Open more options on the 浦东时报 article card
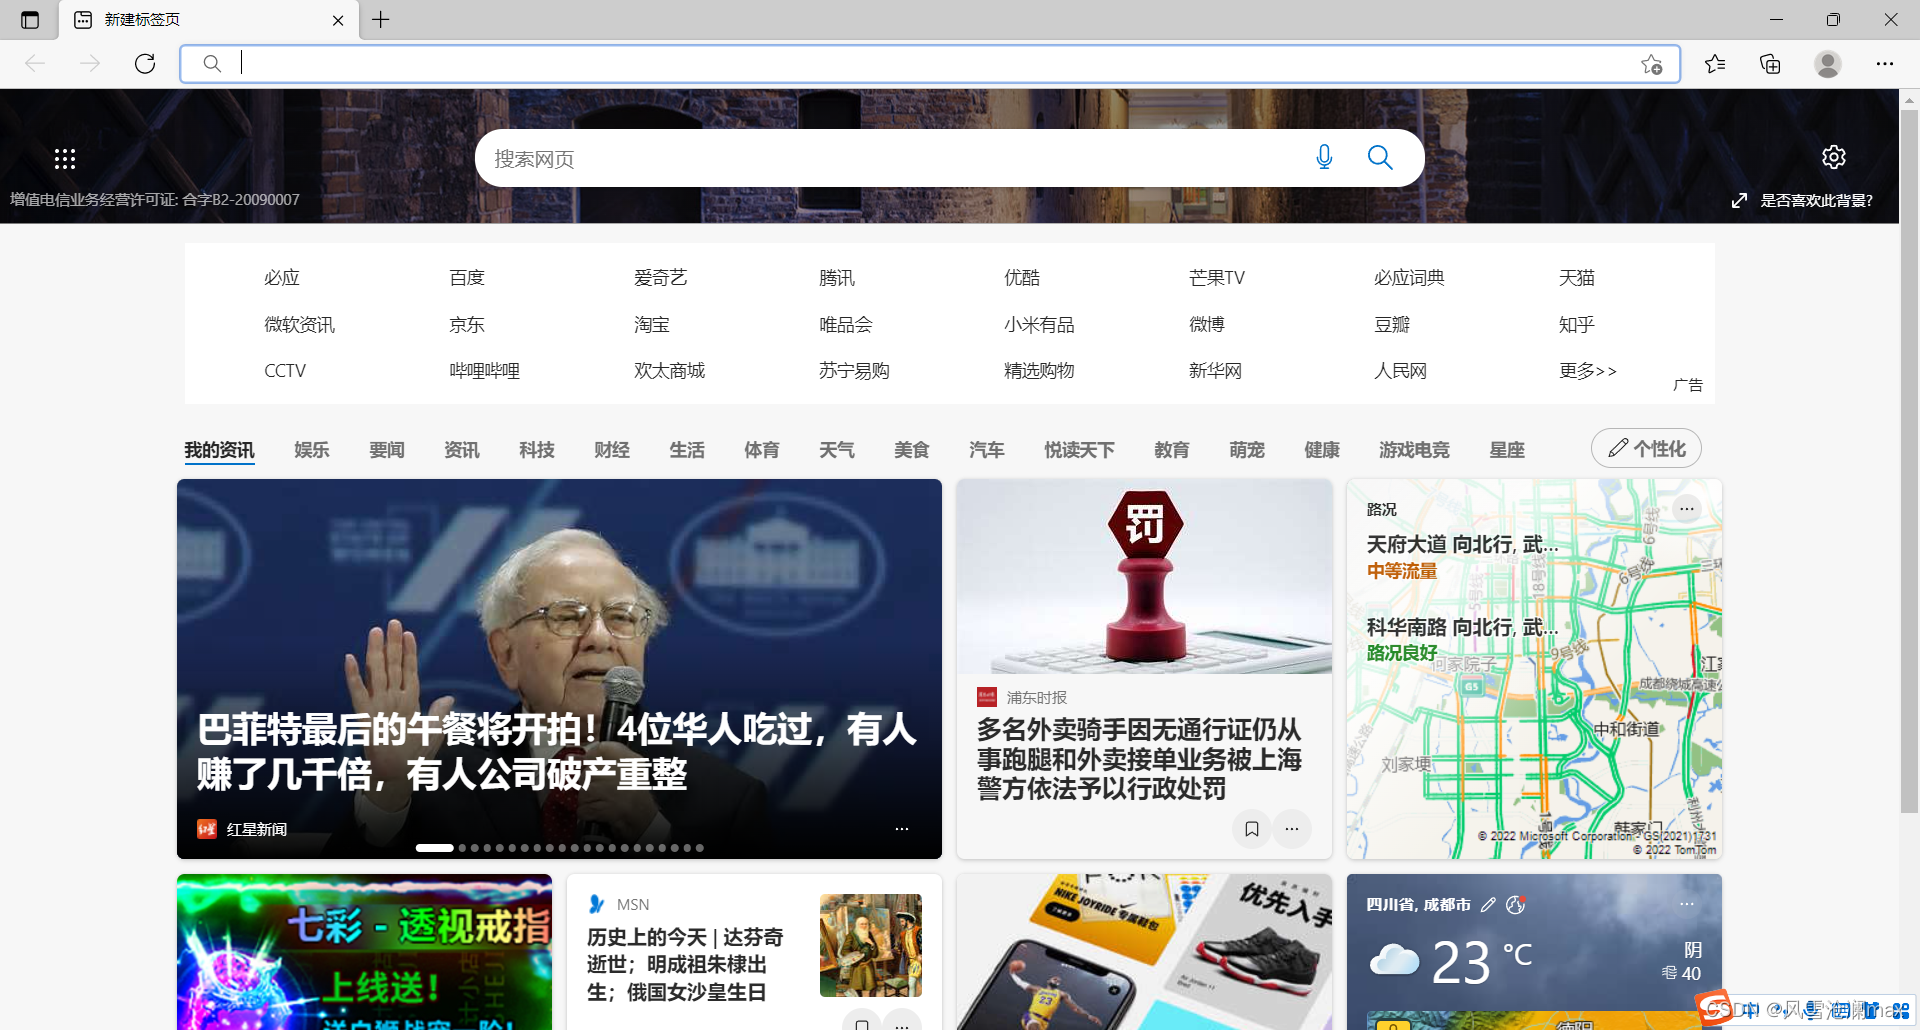Screen dimensions: 1920x1030 click(1292, 828)
